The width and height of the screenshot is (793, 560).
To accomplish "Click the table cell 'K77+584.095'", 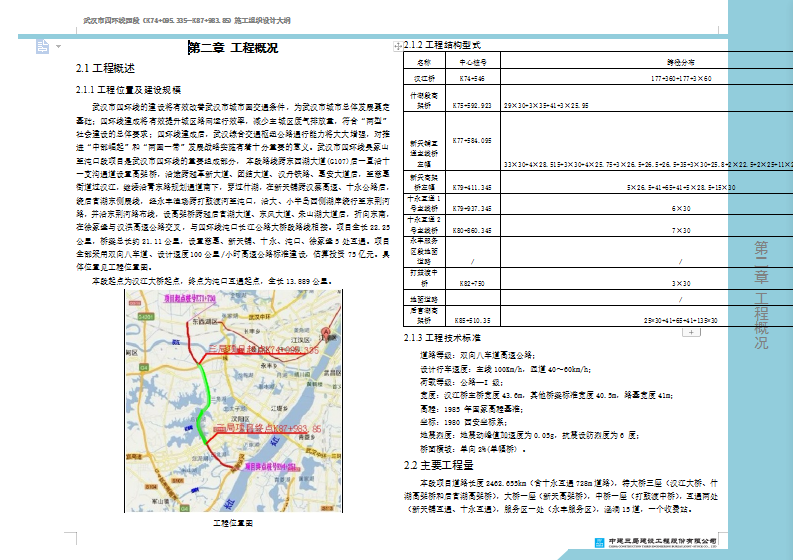I will tap(472, 141).
